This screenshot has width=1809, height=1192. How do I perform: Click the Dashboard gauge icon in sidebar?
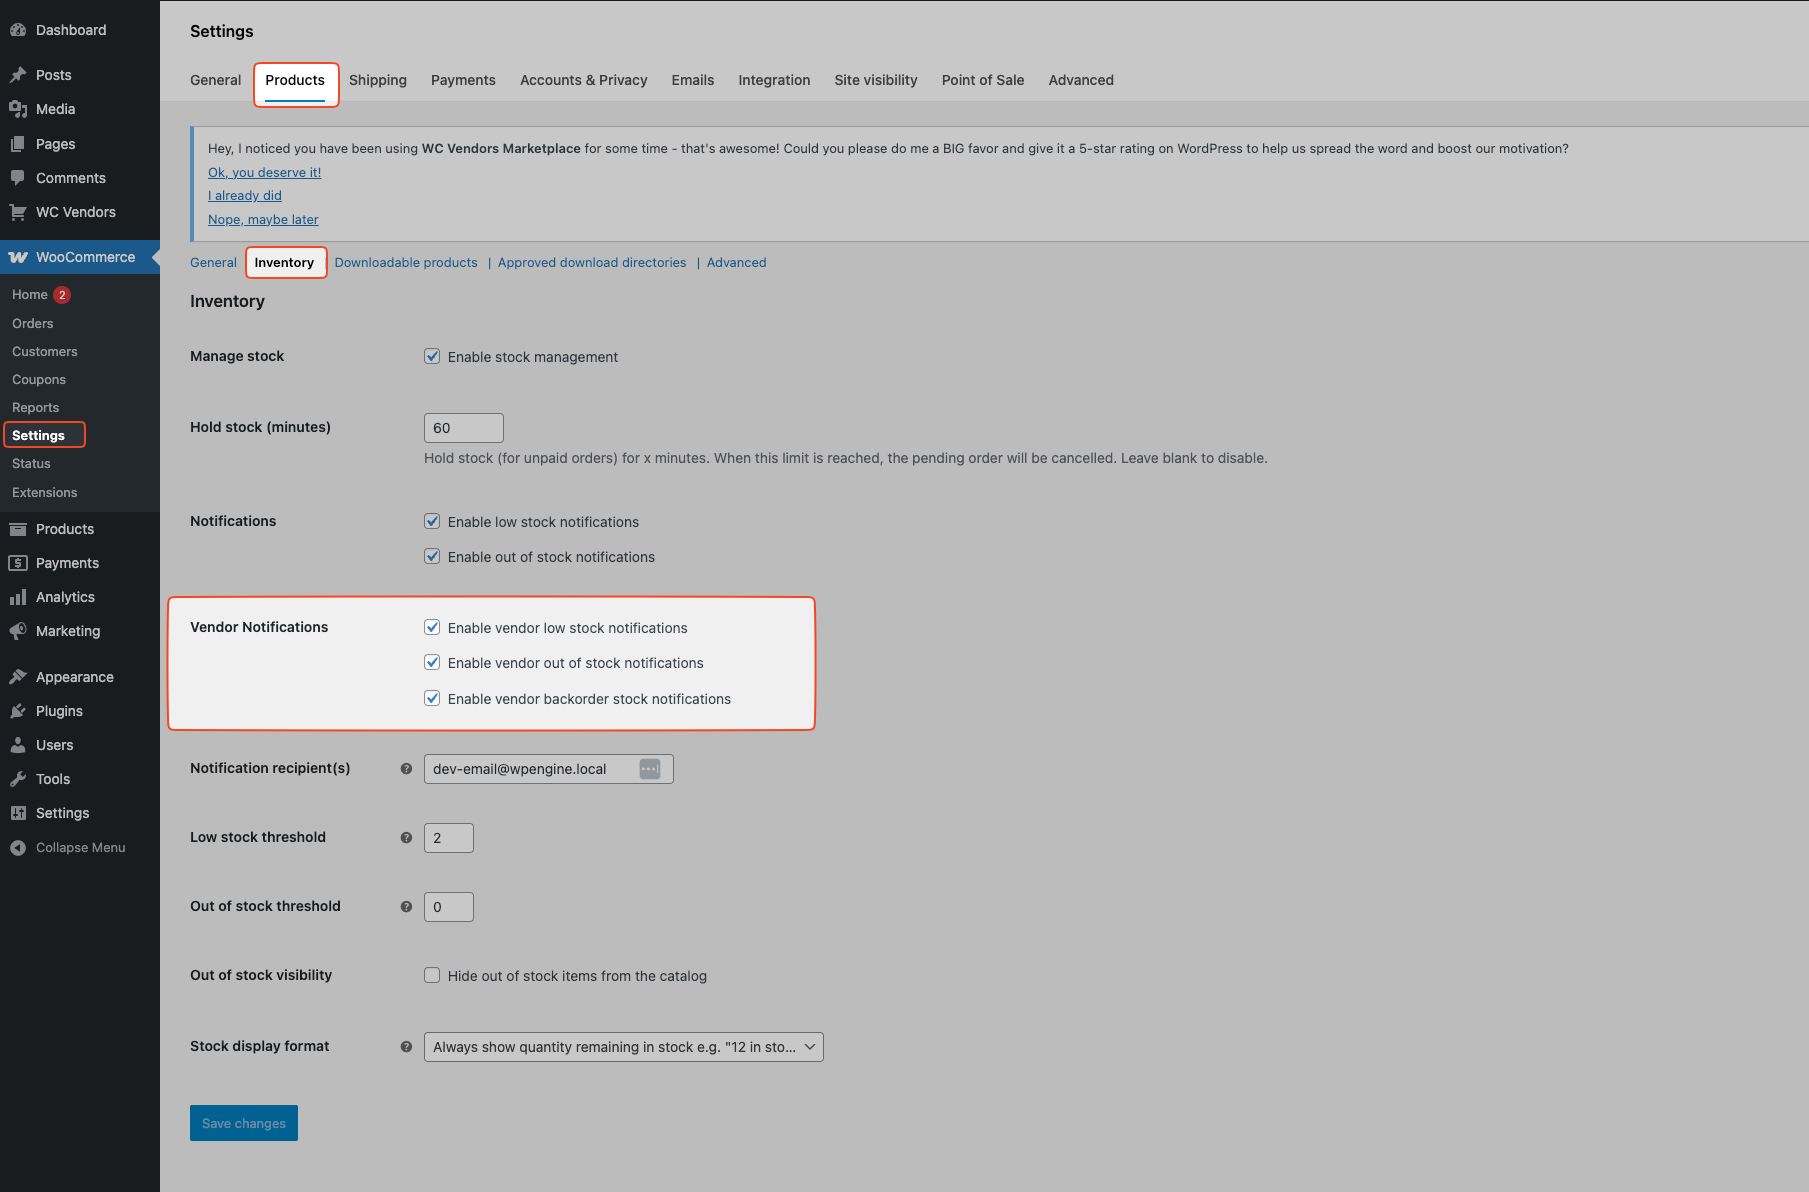pos(17,30)
